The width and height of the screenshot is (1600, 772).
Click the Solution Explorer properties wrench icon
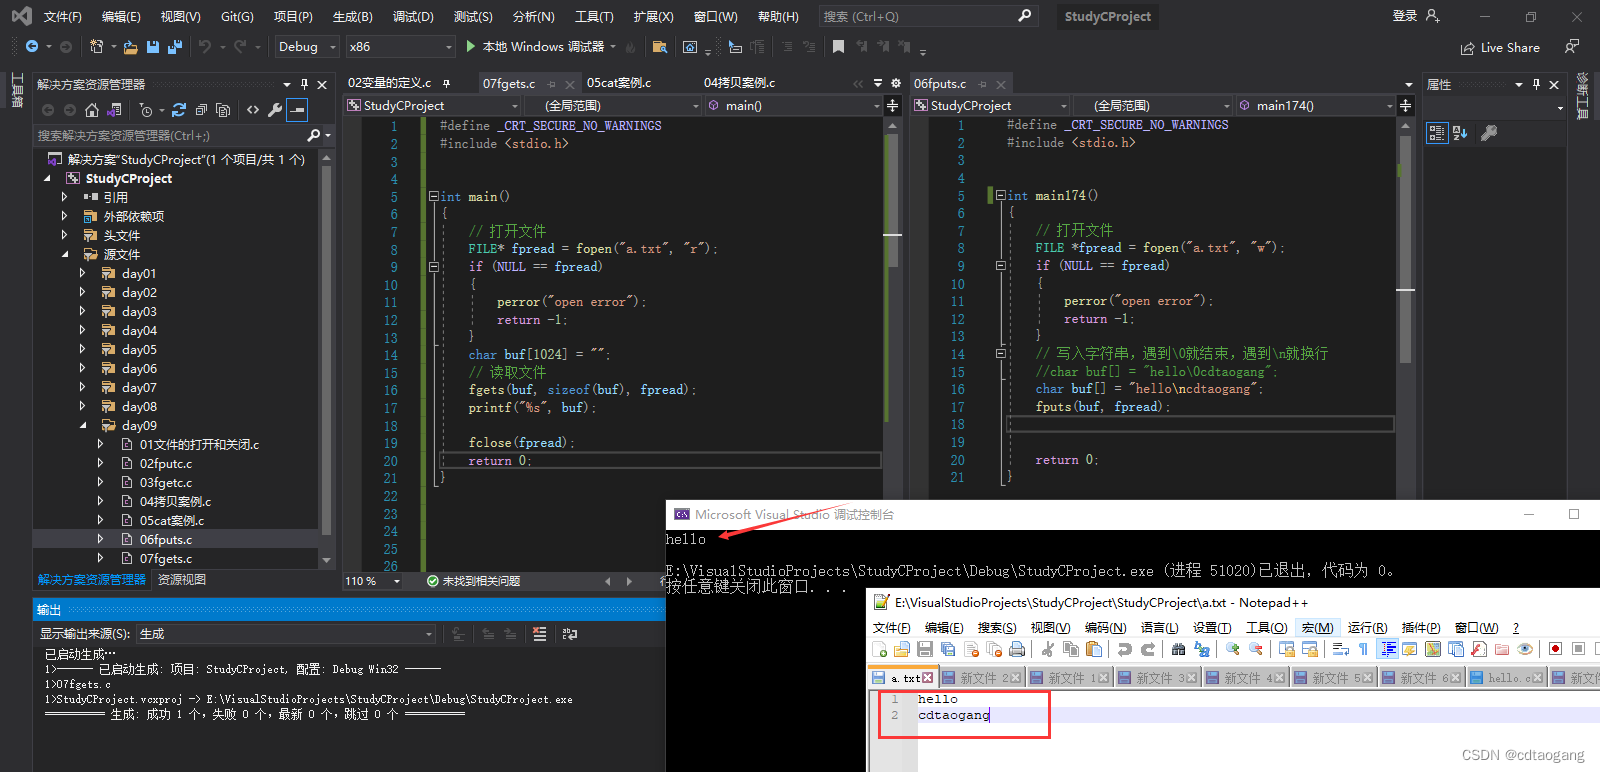(275, 110)
